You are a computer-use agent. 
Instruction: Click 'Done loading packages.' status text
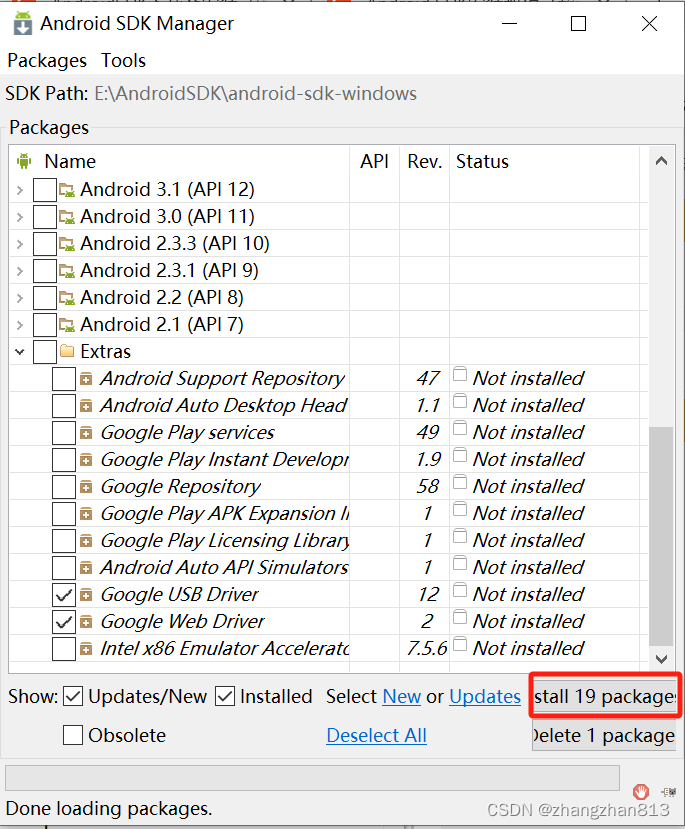pyautogui.click(x=109, y=808)
